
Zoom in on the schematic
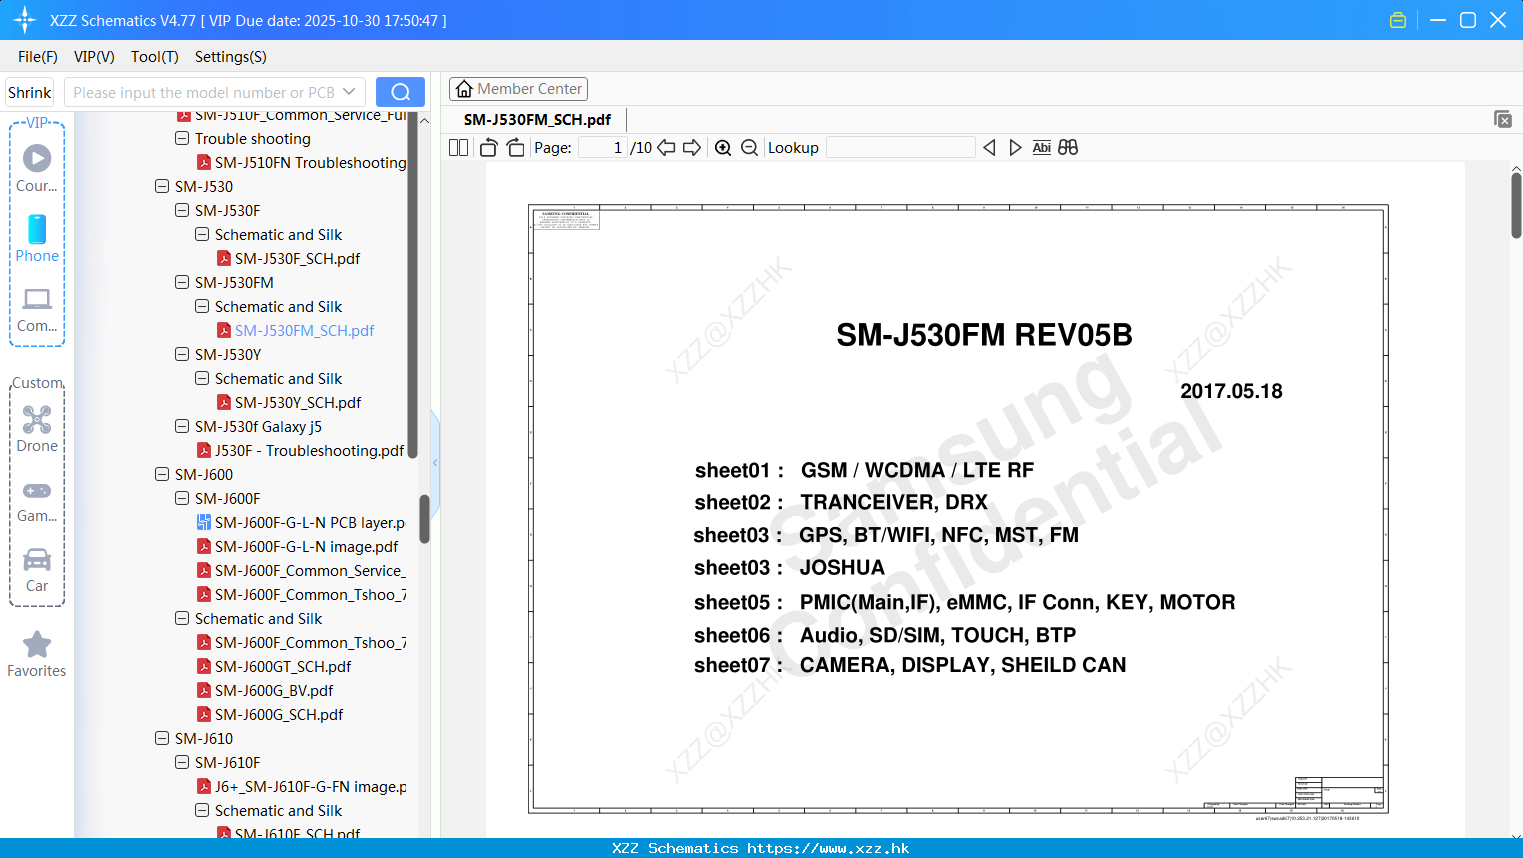coord(723,148)
